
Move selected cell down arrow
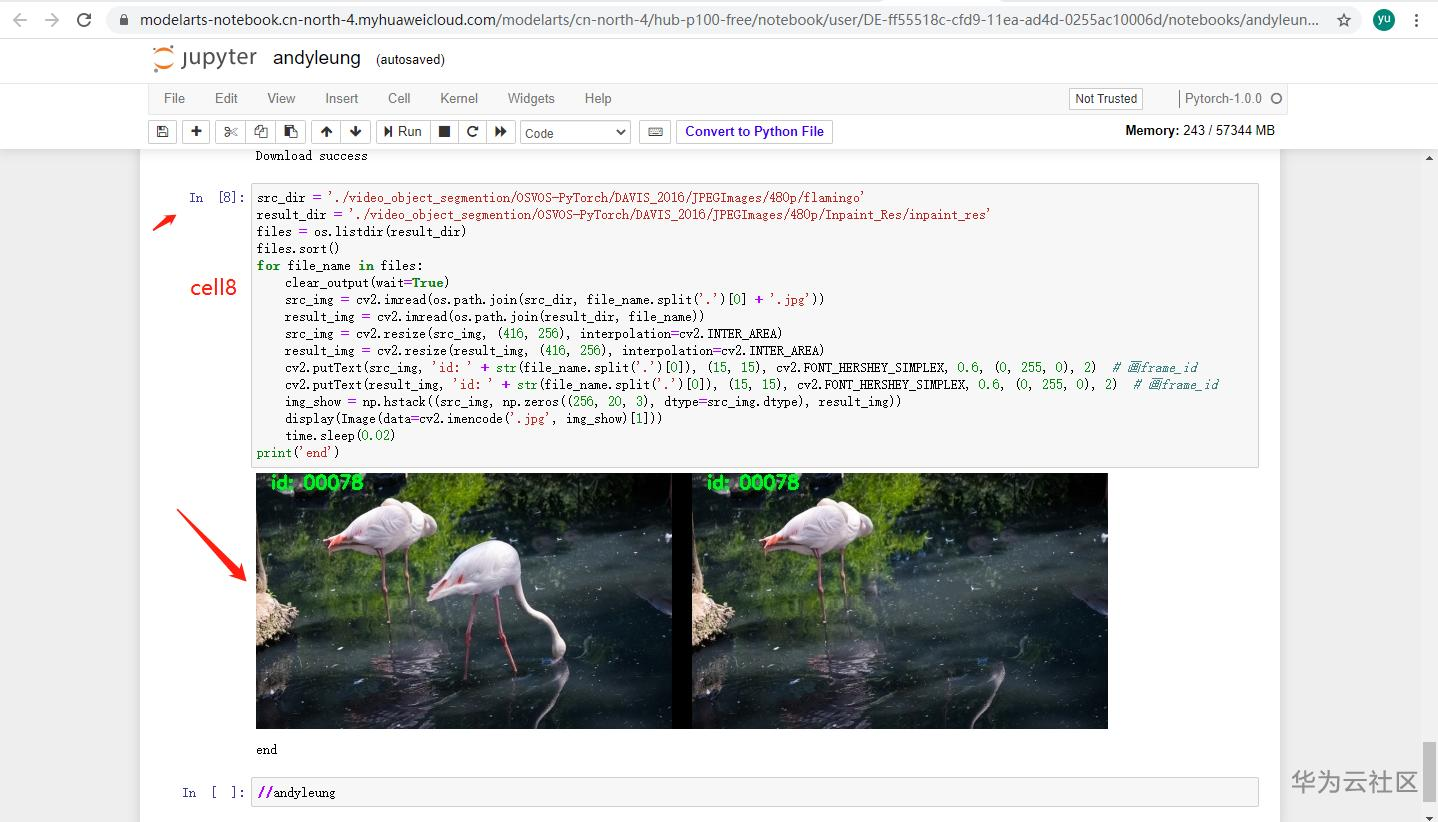click(356, 132)
